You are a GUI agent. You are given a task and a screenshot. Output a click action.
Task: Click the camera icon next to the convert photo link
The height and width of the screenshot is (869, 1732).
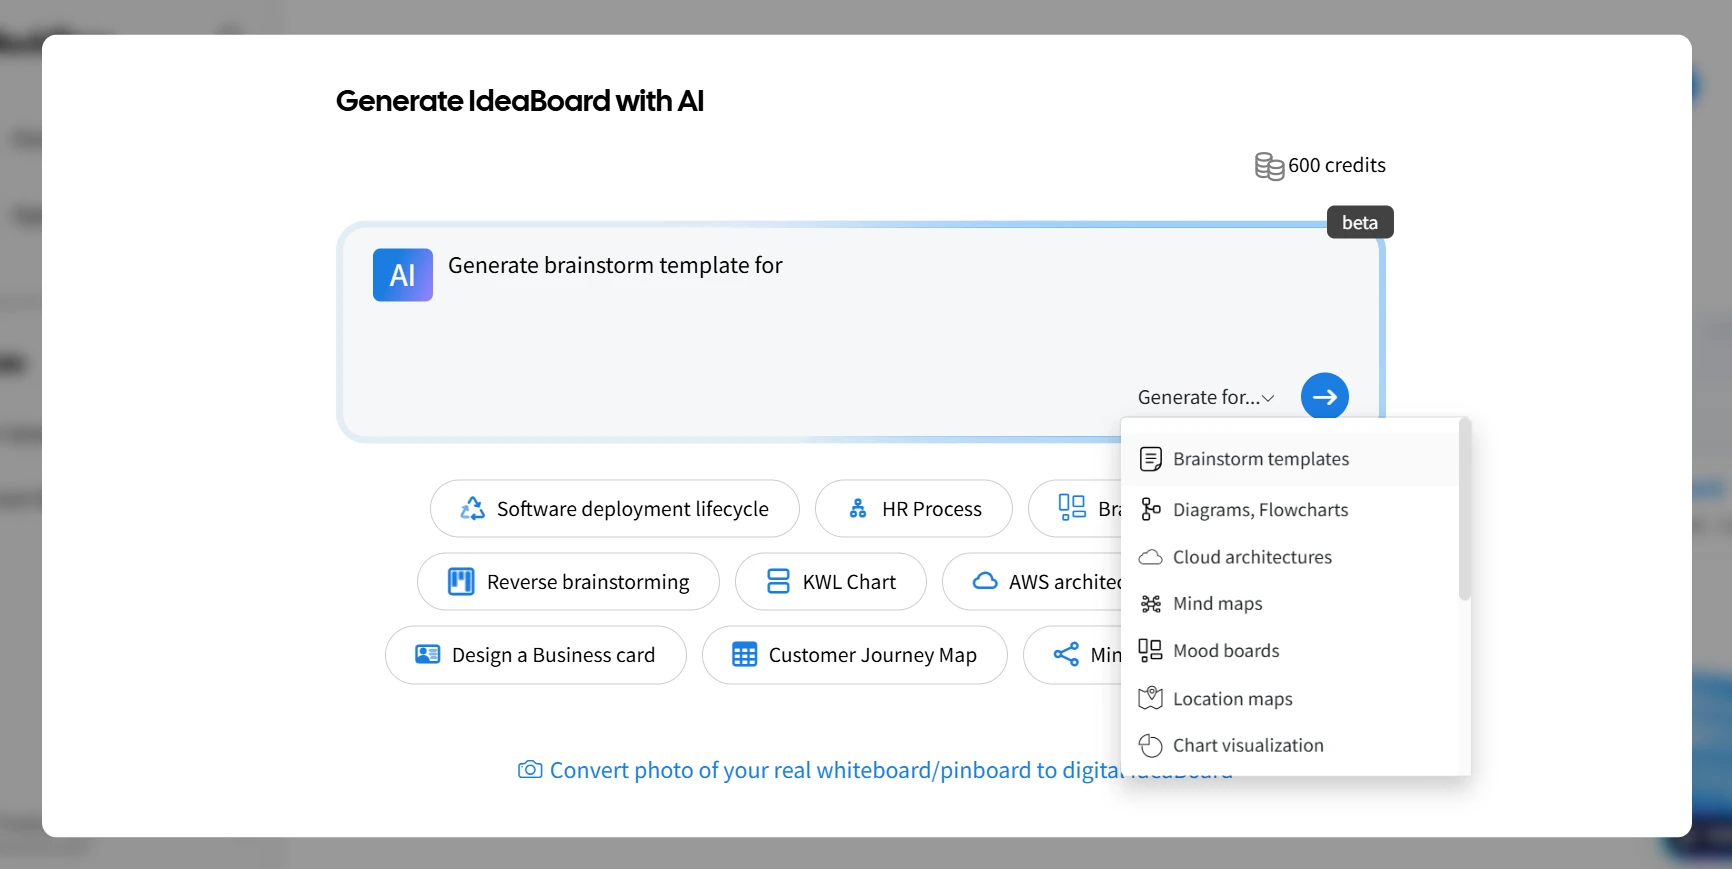529,771
